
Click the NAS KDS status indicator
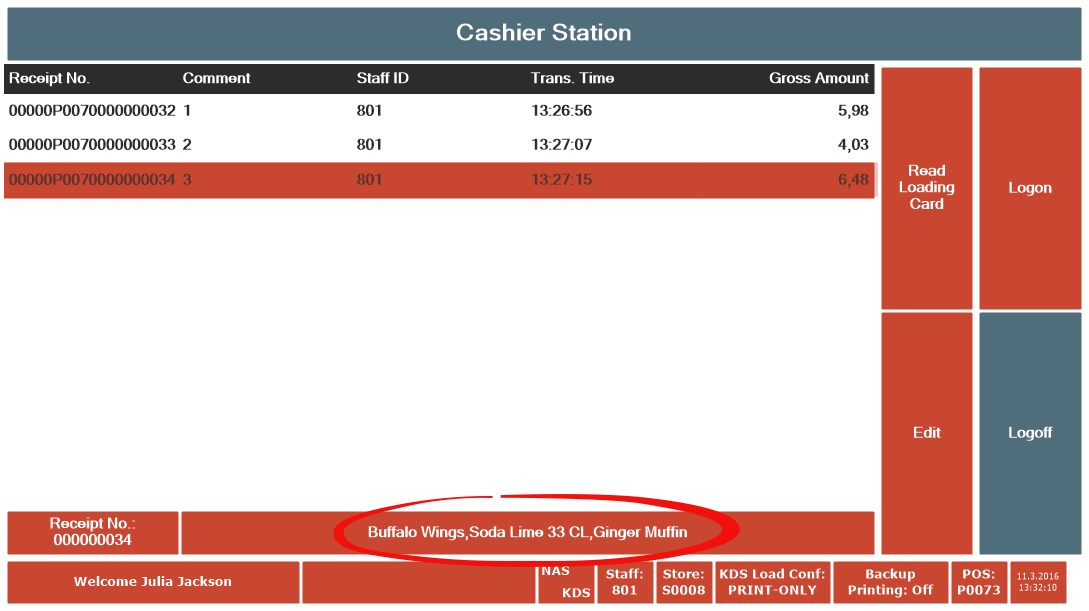(566, 583)
